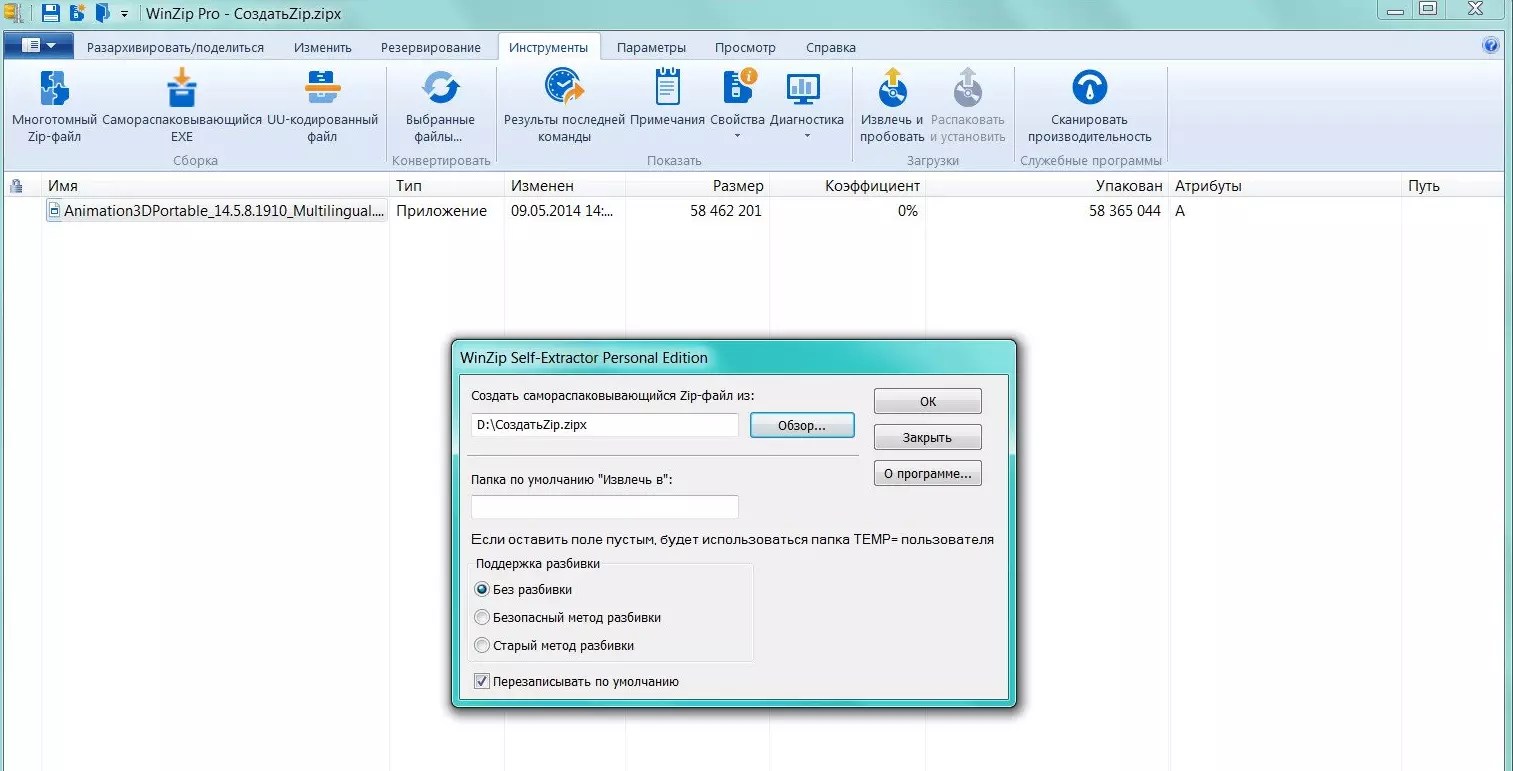The image size is (1513, 771).
Task: Open the blue WinZip file menu button
Action: point(39,46)
